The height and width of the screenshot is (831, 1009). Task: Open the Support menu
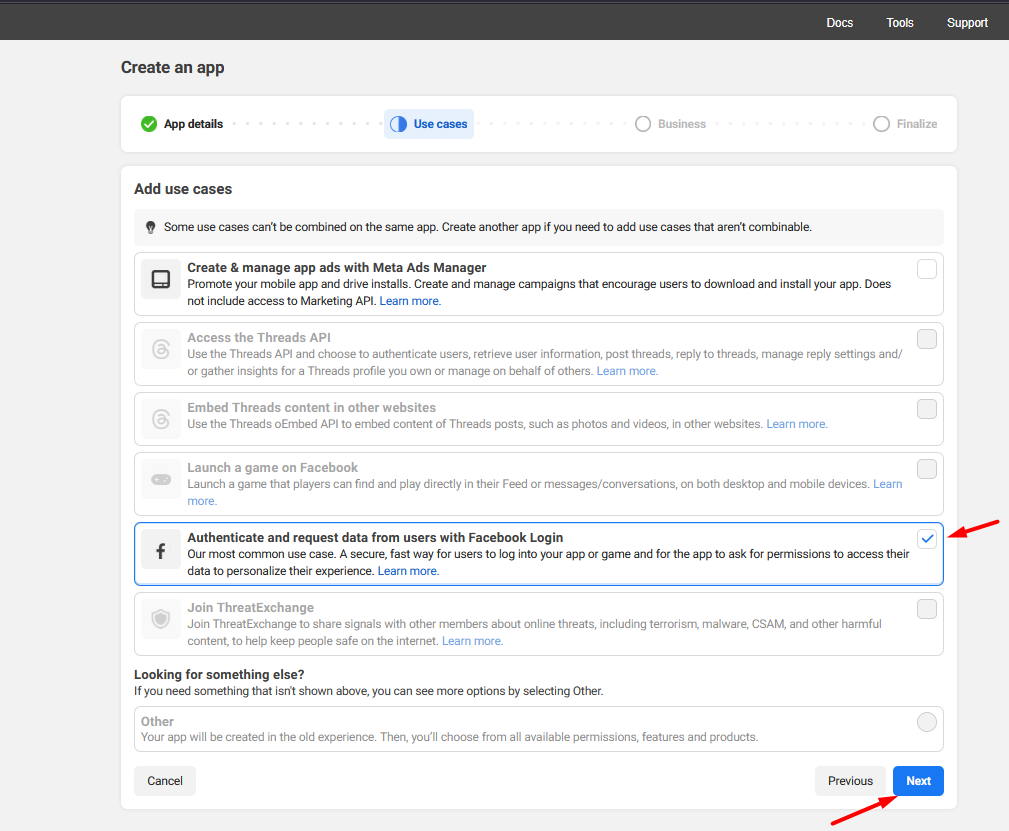(x=967, y=23)
